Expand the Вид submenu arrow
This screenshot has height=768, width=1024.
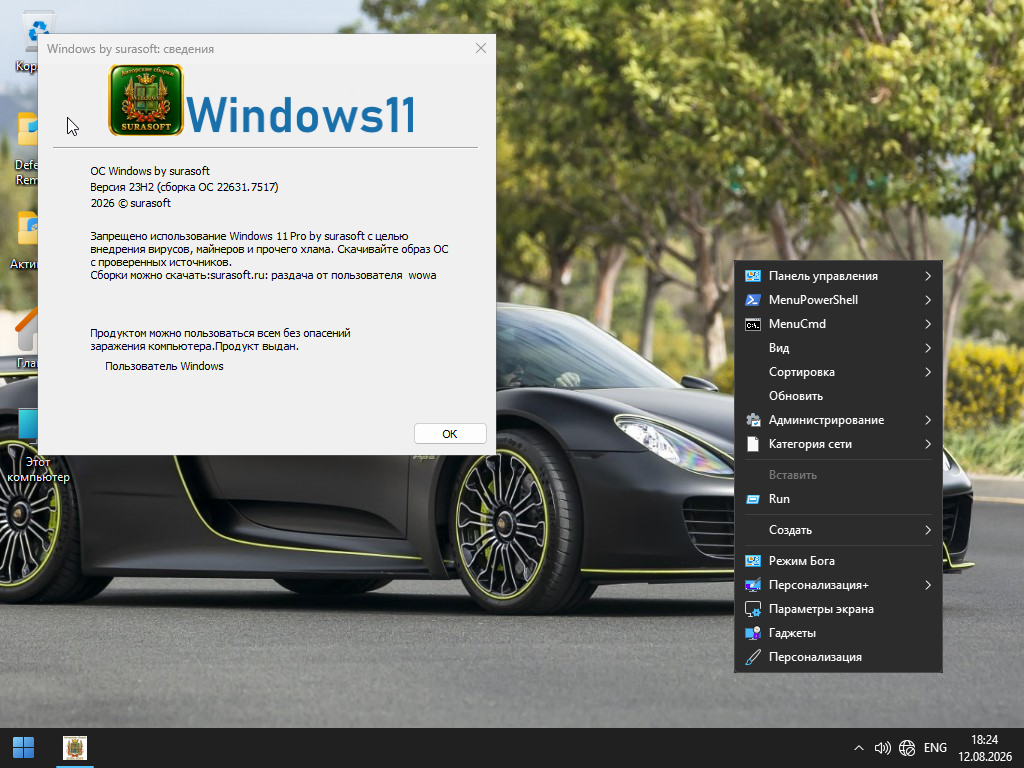(928, 348)
